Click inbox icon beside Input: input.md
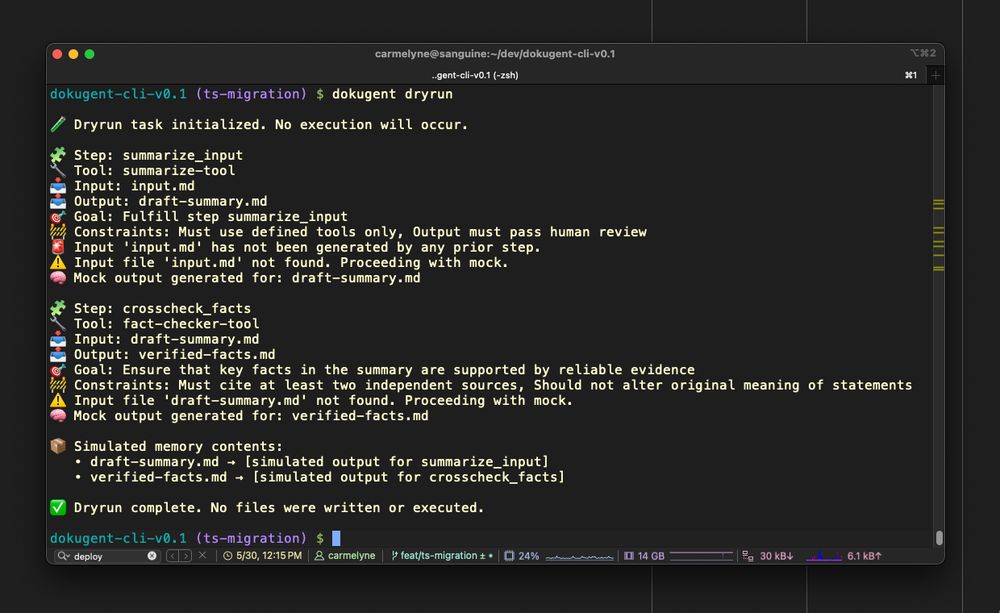Viewport: 1000px width, 613px height. coord(58,186)
